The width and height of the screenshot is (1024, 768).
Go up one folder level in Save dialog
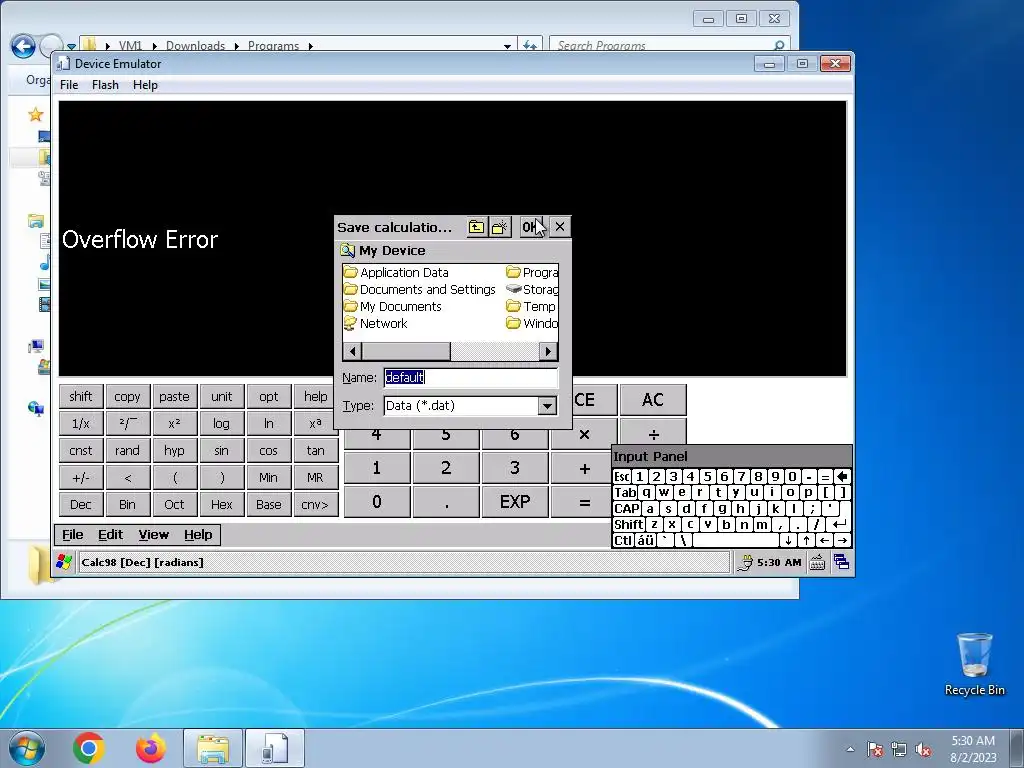tap(476, 227)
